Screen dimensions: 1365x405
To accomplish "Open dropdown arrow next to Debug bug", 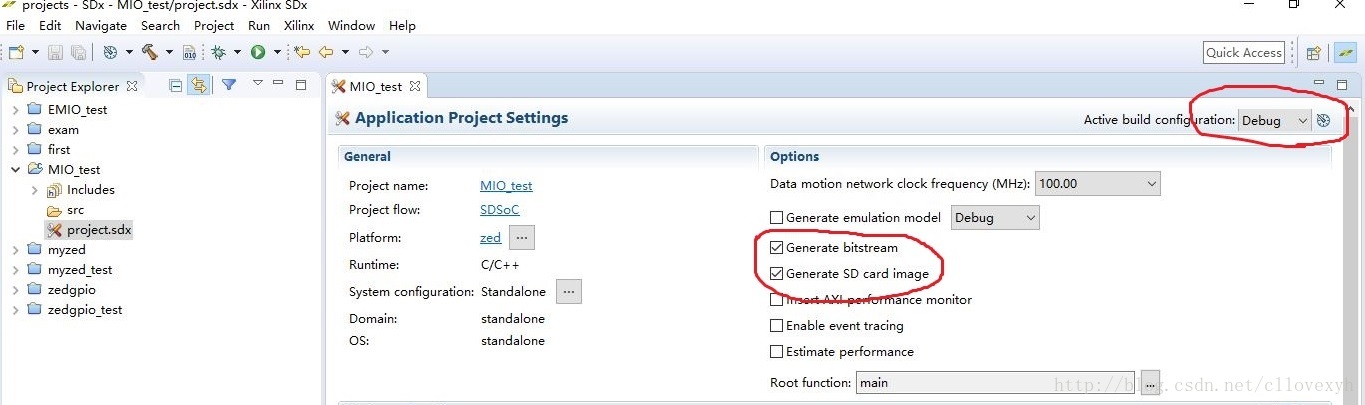I will coord(238,52).
